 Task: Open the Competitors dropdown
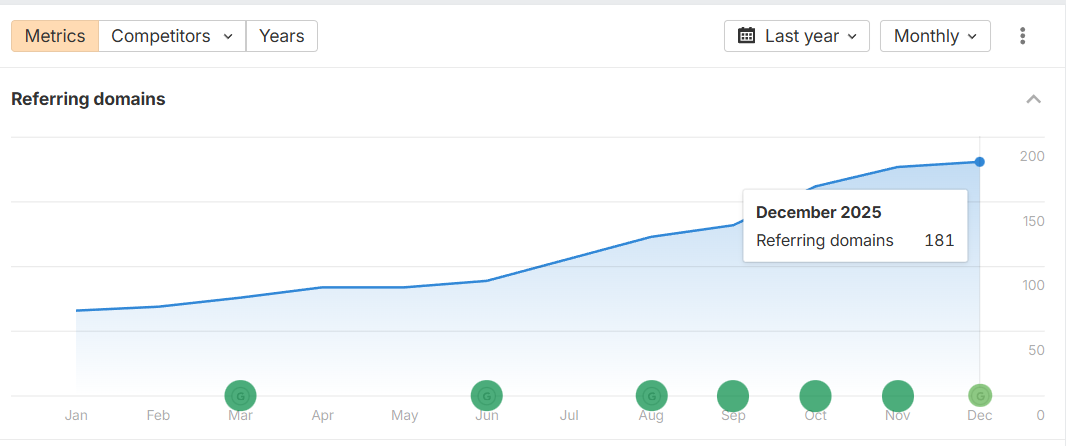pos(172,36)
